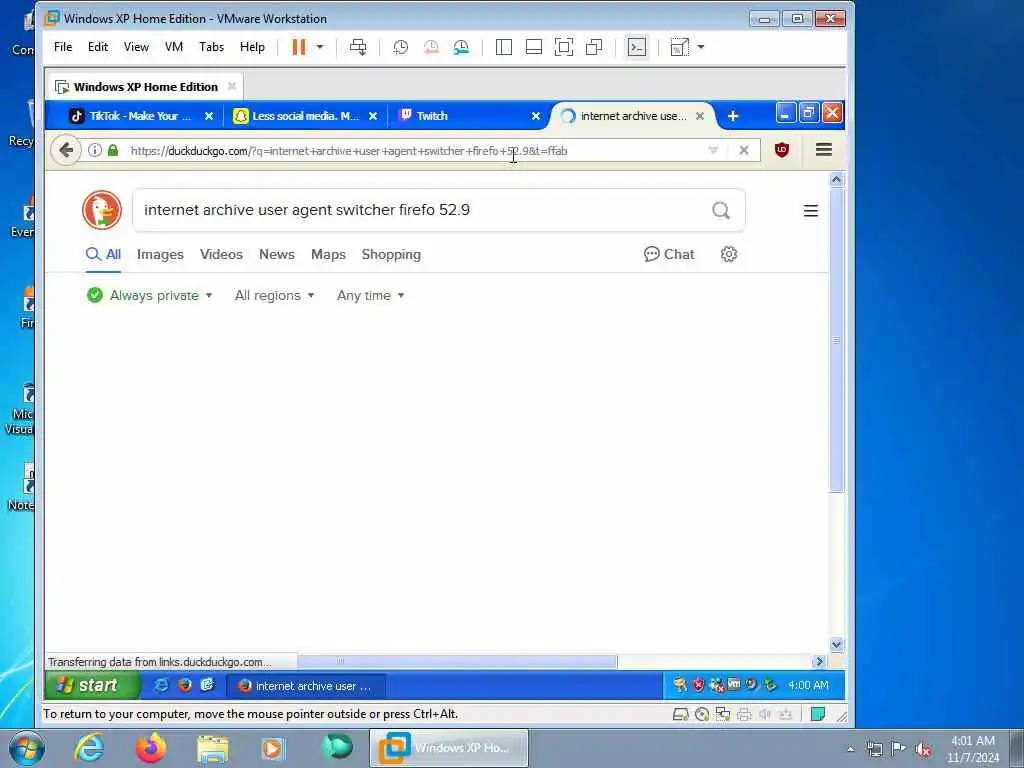
Task: Click the DuckDuckGo logo
Action: (102, 210)
